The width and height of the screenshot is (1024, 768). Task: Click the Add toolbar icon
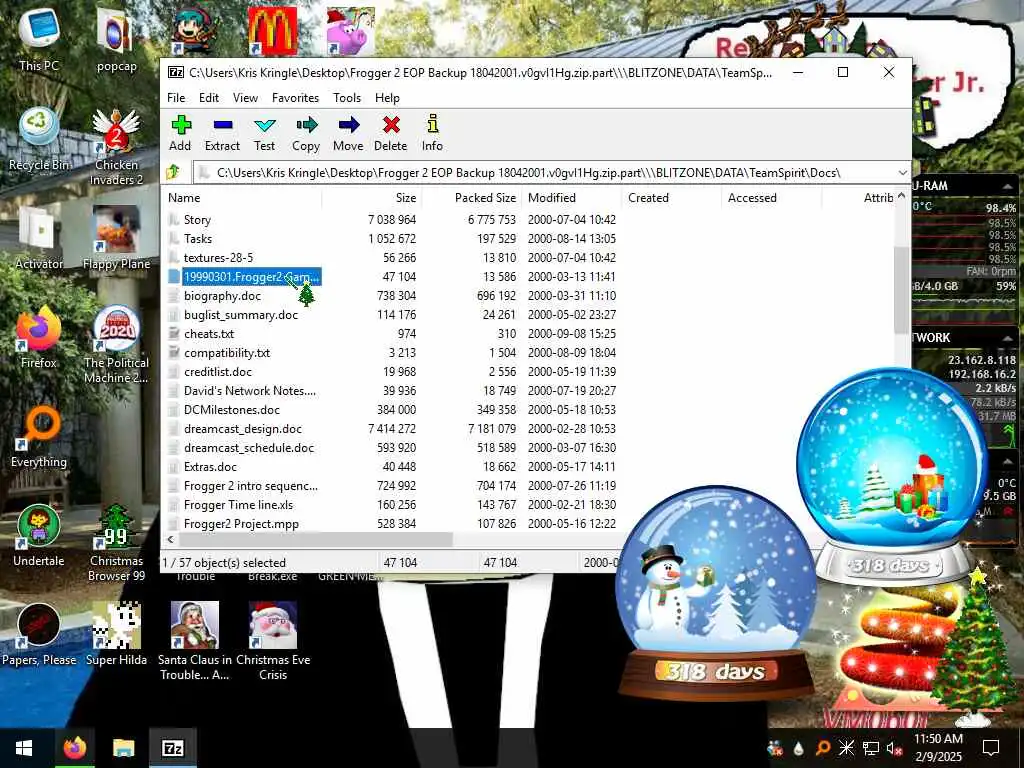tap(181, 133)
